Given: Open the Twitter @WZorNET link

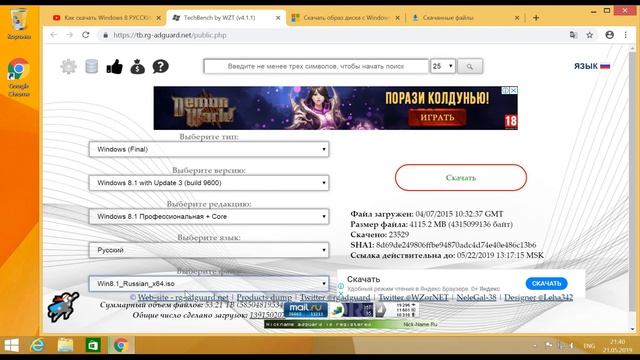Looking at the screenshot, I should tap(413, 297).
